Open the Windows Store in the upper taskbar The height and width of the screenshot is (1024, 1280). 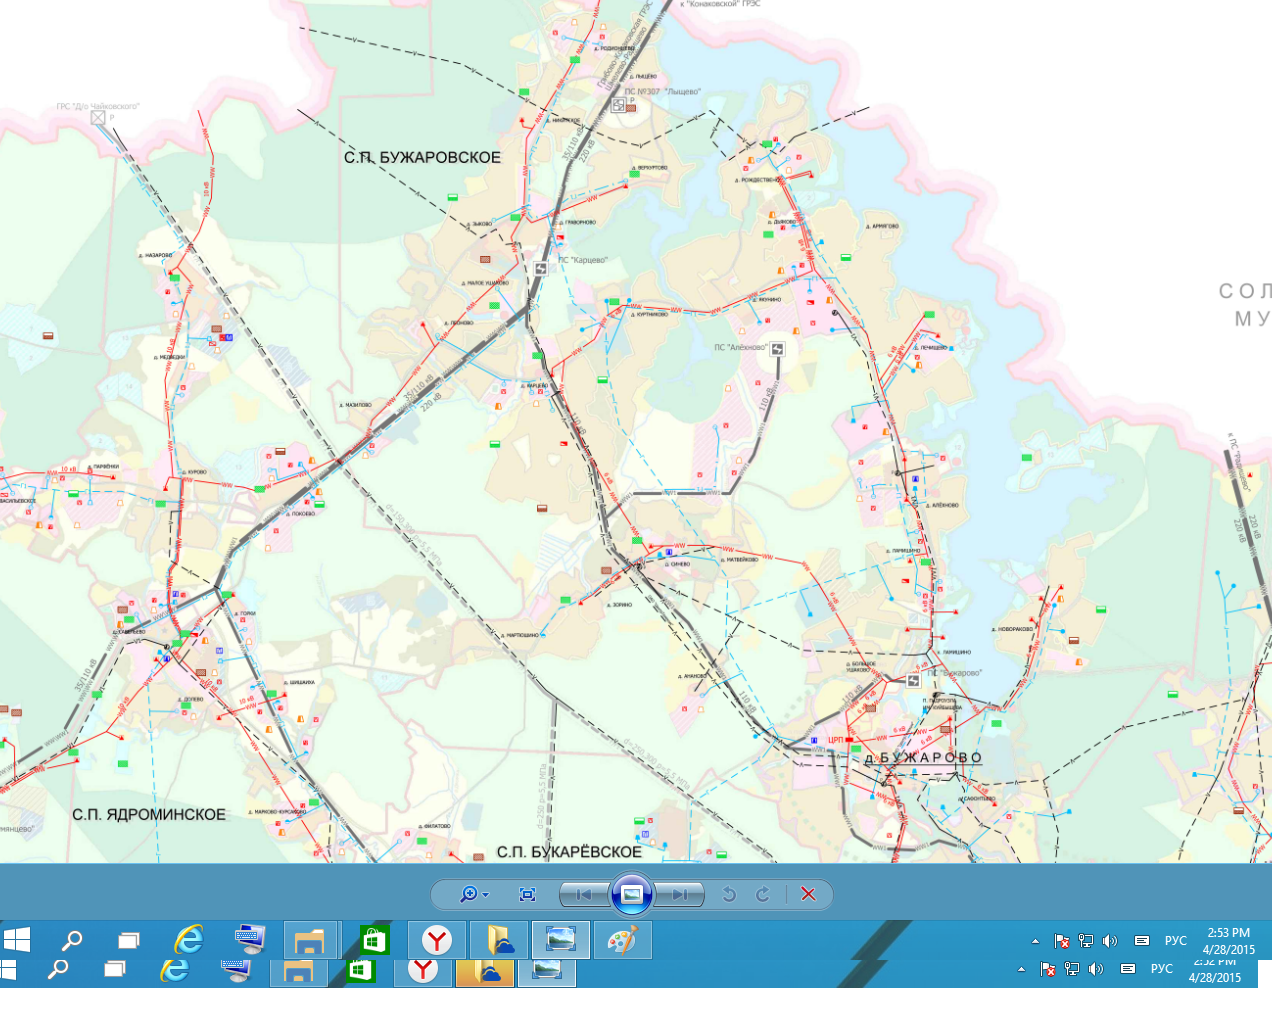click(x=373, y=940)
